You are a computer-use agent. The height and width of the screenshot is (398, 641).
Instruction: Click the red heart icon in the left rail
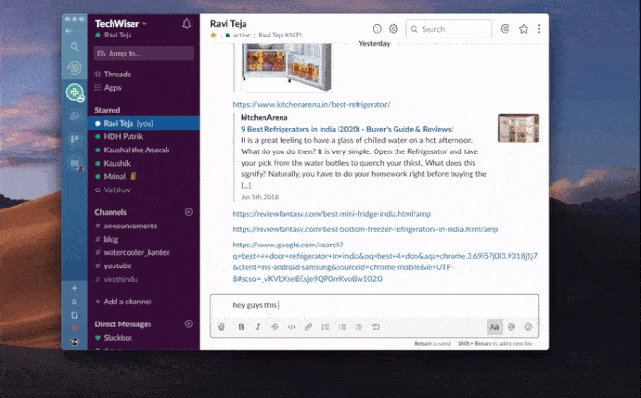74,328
